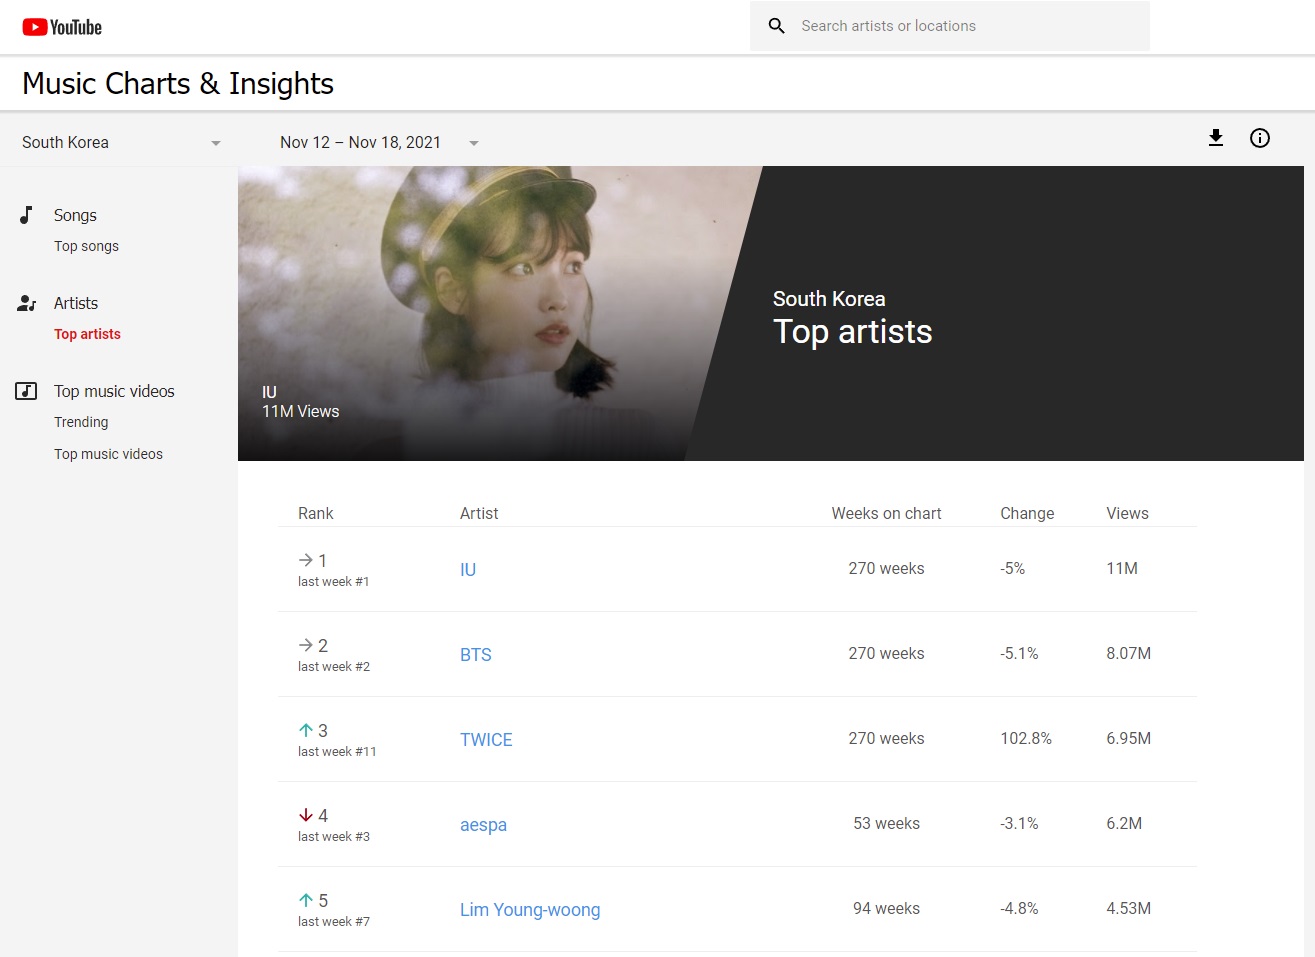The height and width of the screenshot is (957, 1315).
Task: Click the download chart icon
Action: pyautogui.click(x=1216, y=138)
